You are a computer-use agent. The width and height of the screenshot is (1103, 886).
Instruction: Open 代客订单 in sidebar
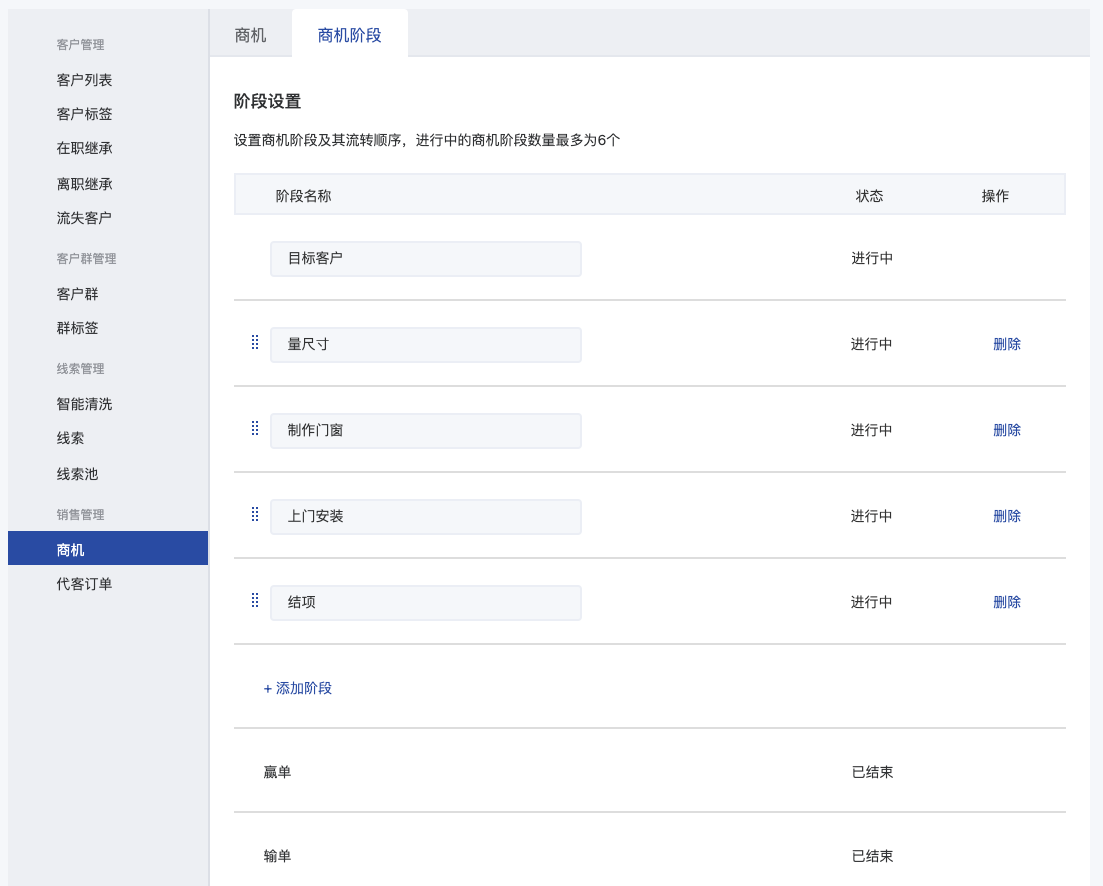click(84, 584)
